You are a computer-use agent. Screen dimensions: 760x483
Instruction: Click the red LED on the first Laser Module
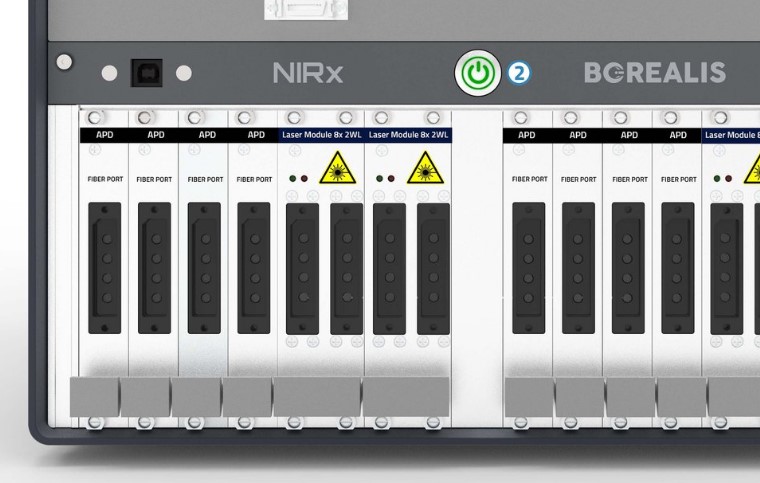click(x=304, y=179)
